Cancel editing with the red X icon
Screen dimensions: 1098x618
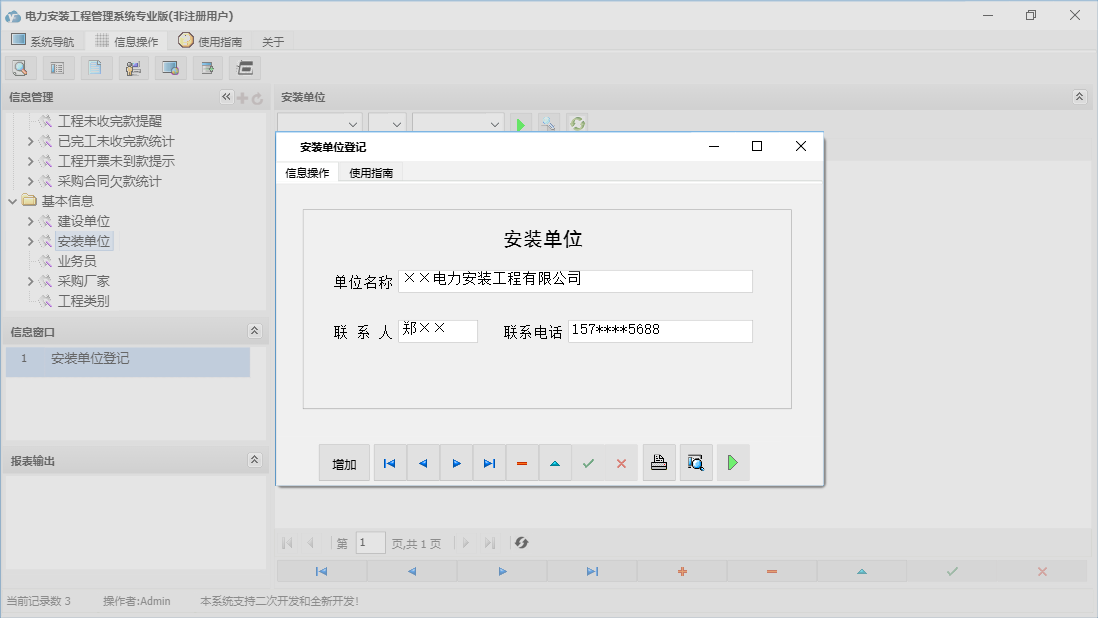pyautogui.click(x=622, y=462)
